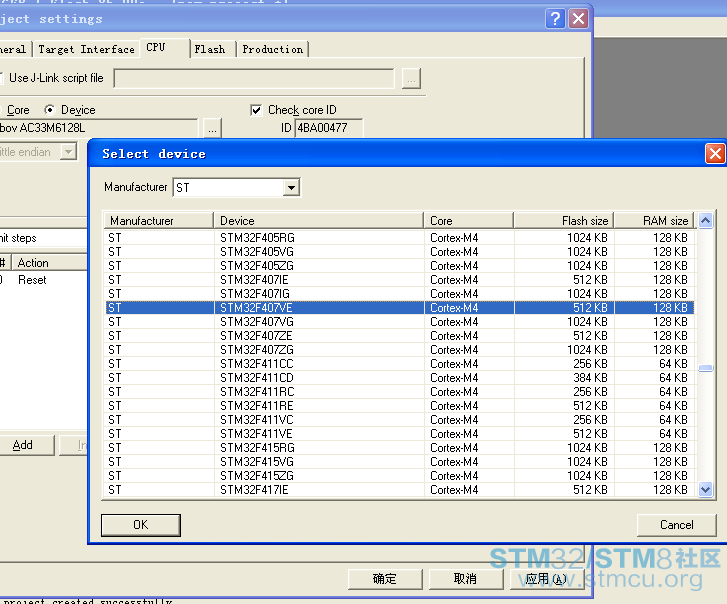Select the STM32F407ZE device row
Image resolution: width=727 pixels, height=604 pixels.
[400, 336]
